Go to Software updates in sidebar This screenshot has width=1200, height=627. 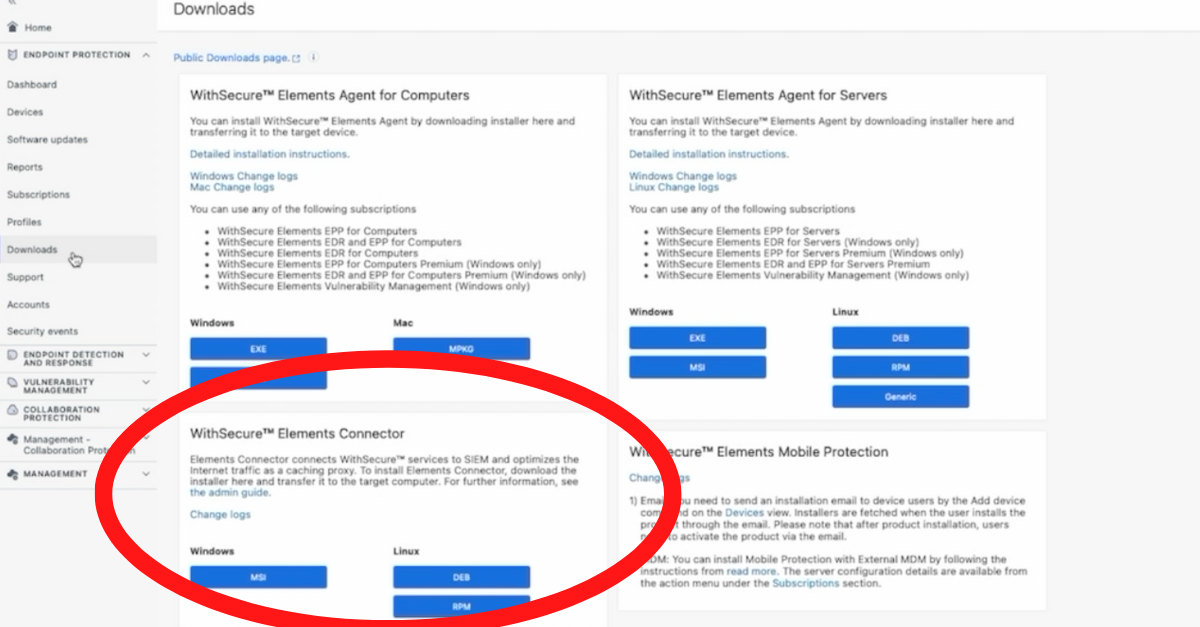pos(47,140)
